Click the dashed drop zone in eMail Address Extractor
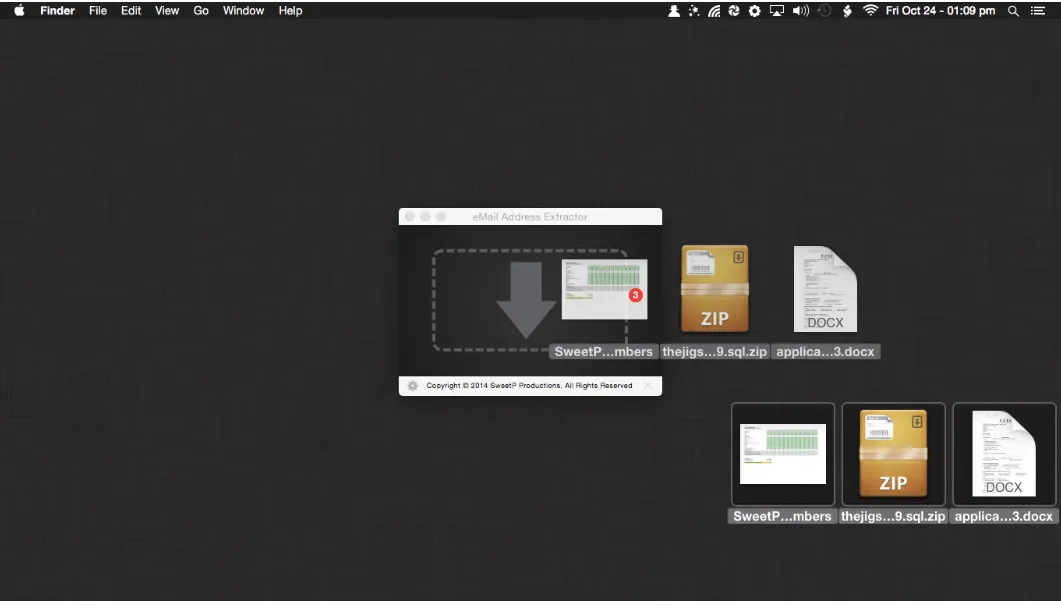The width and height of the screenshot is (1061, 605). click(530, 300)
